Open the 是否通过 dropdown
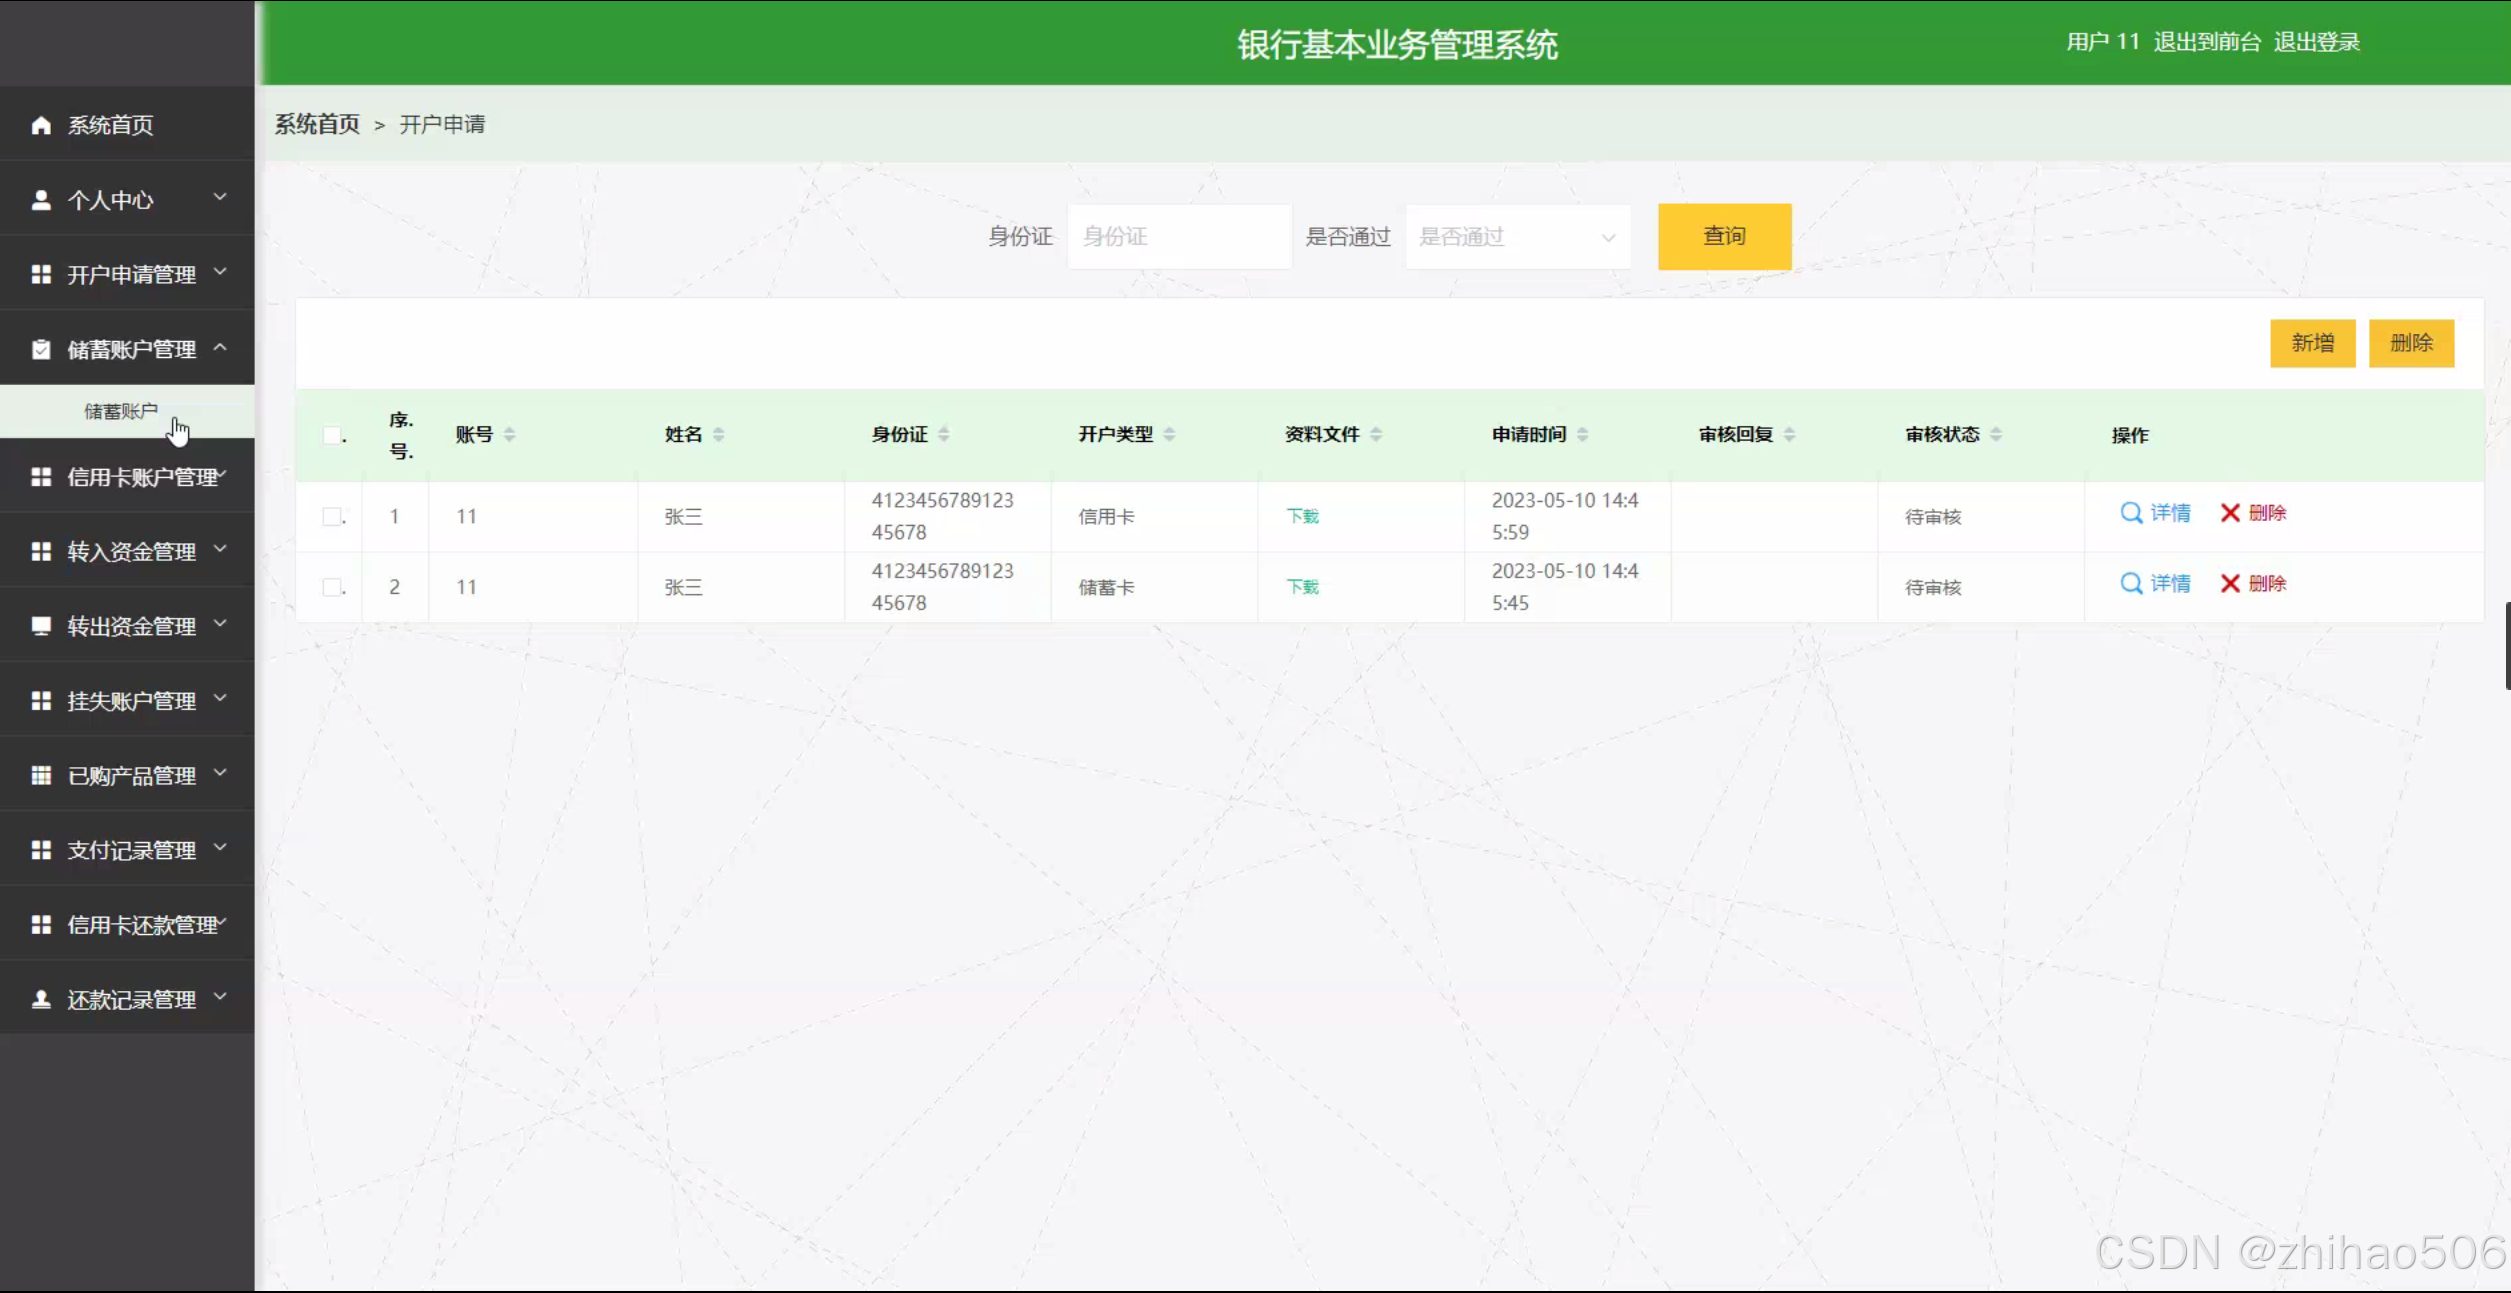This screenshot has height=1293, width=2511. click(1517, 237)
